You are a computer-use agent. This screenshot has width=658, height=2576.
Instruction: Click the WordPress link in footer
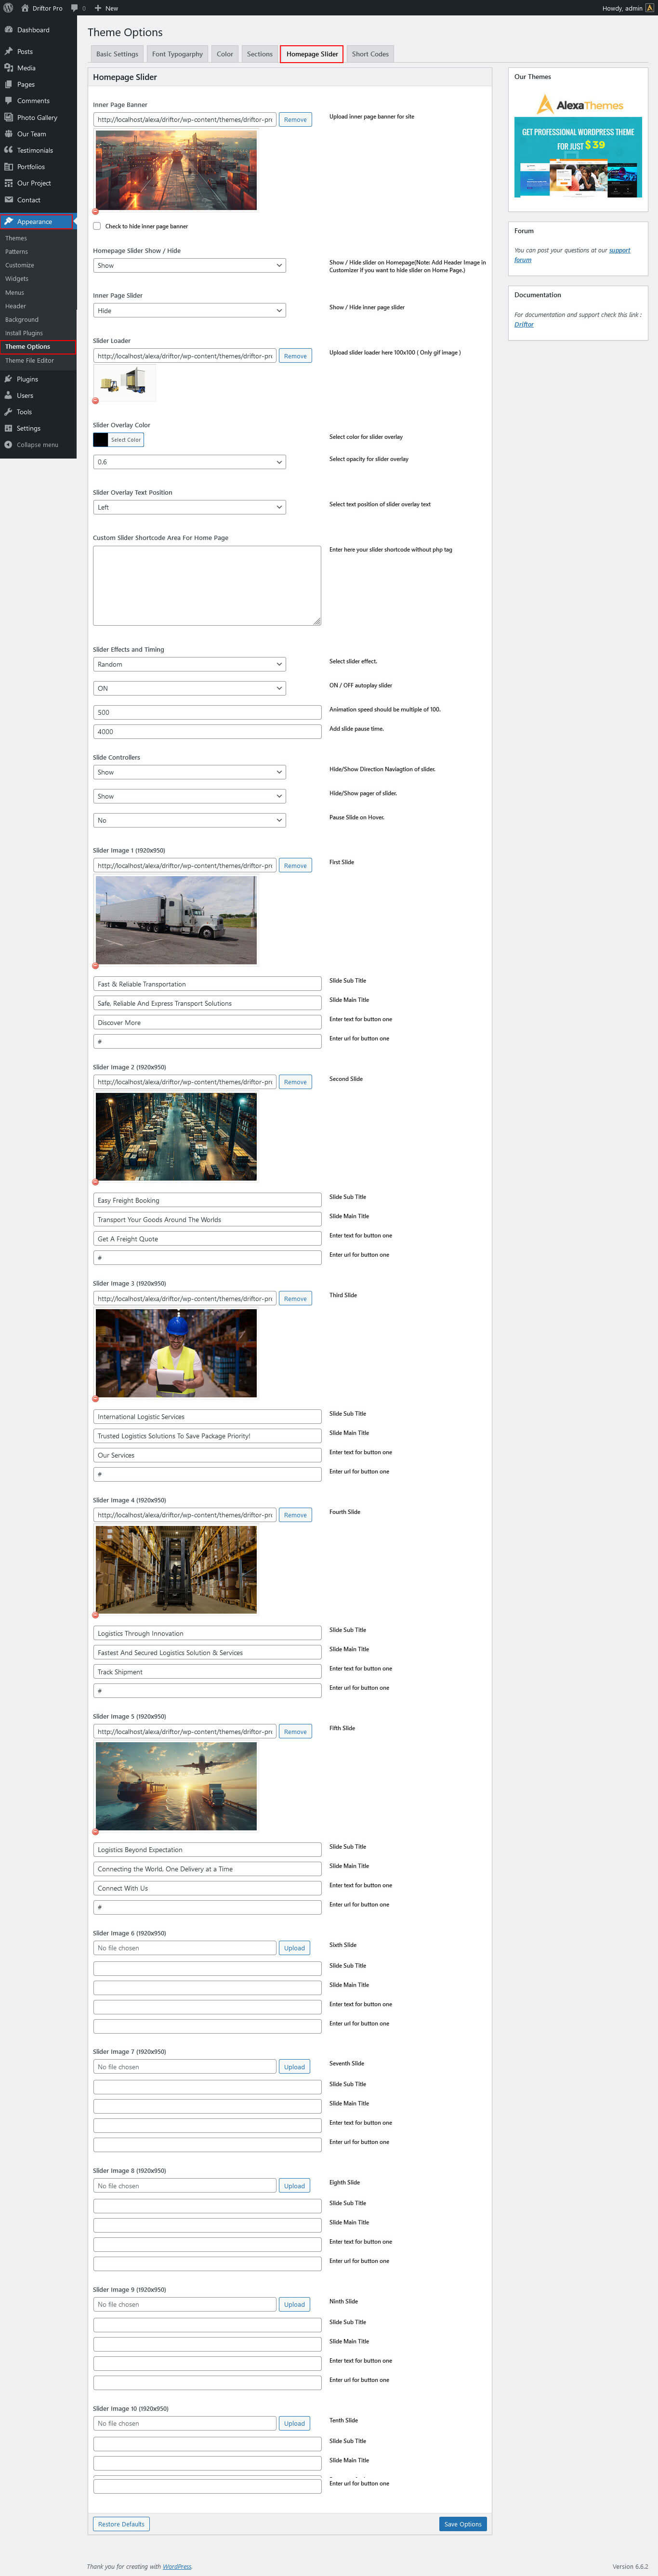(x=177, y=2566)
